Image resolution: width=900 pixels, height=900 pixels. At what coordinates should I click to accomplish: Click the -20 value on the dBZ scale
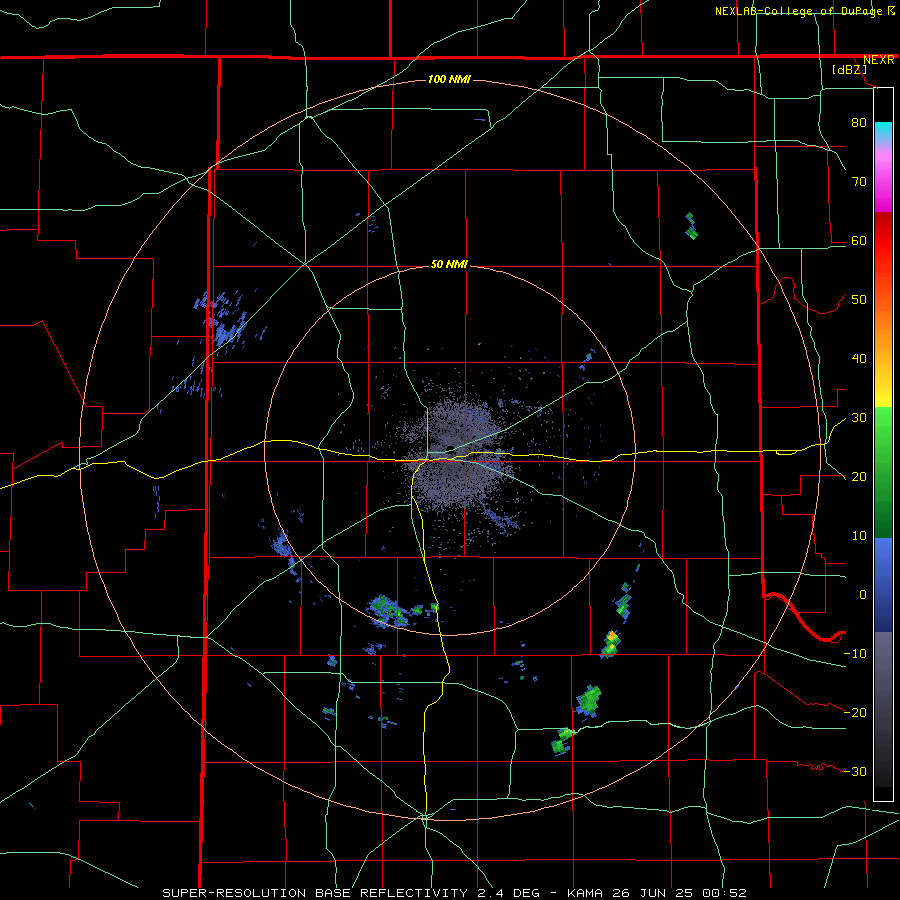coord(855,712)
